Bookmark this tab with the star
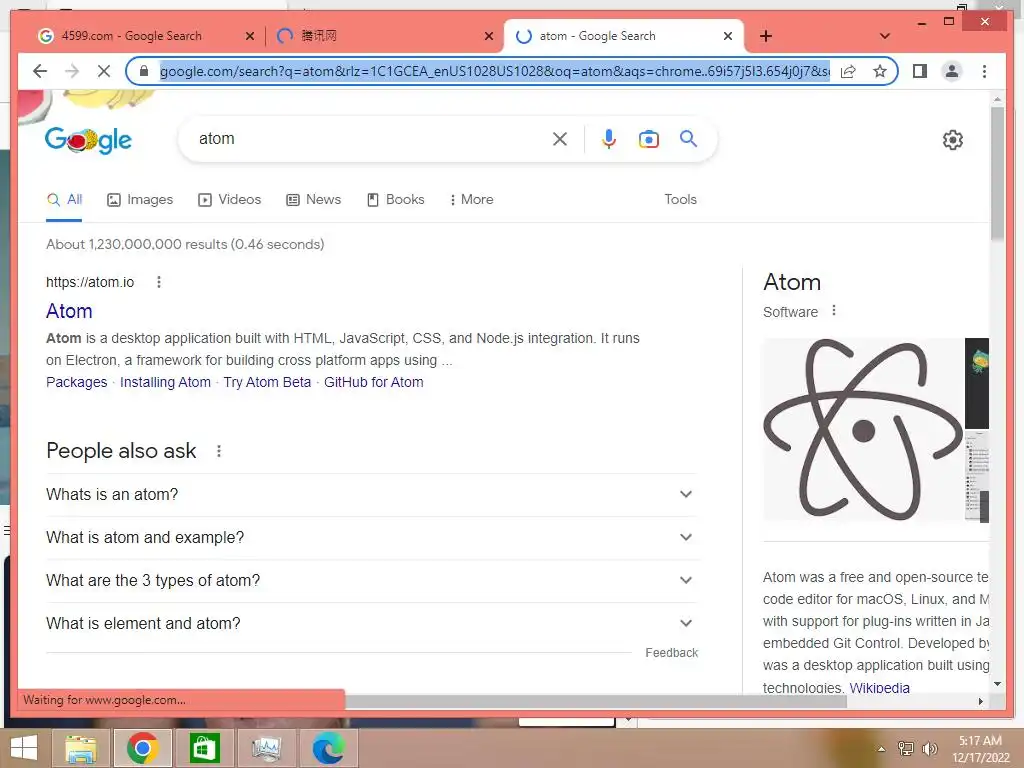 pyautogui.click(x=880, y=71)
